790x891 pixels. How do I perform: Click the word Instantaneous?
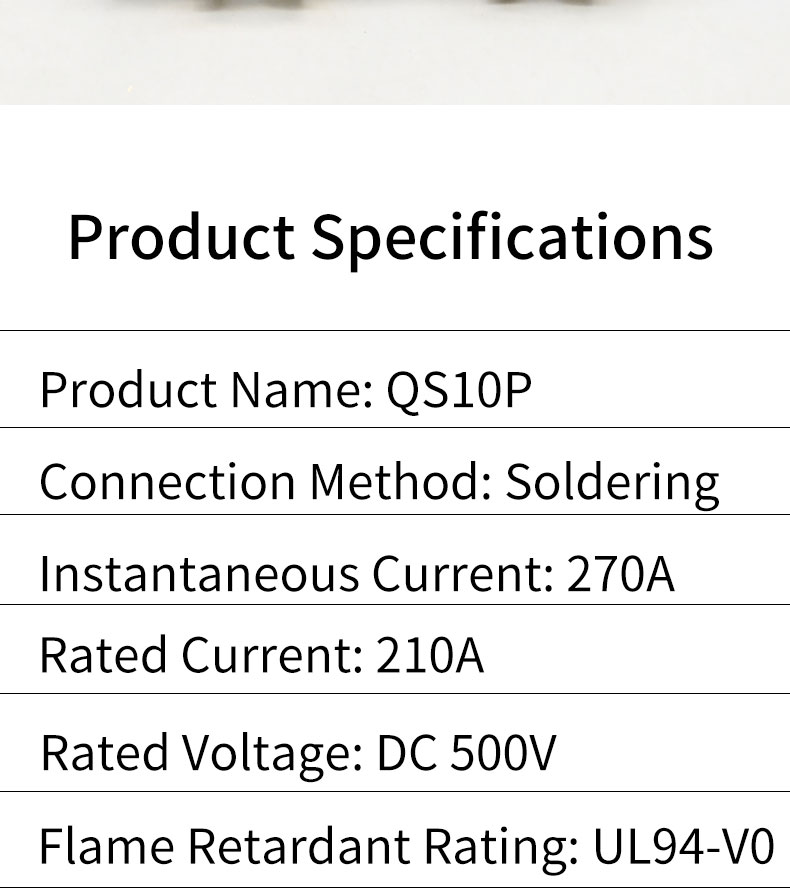199,574
